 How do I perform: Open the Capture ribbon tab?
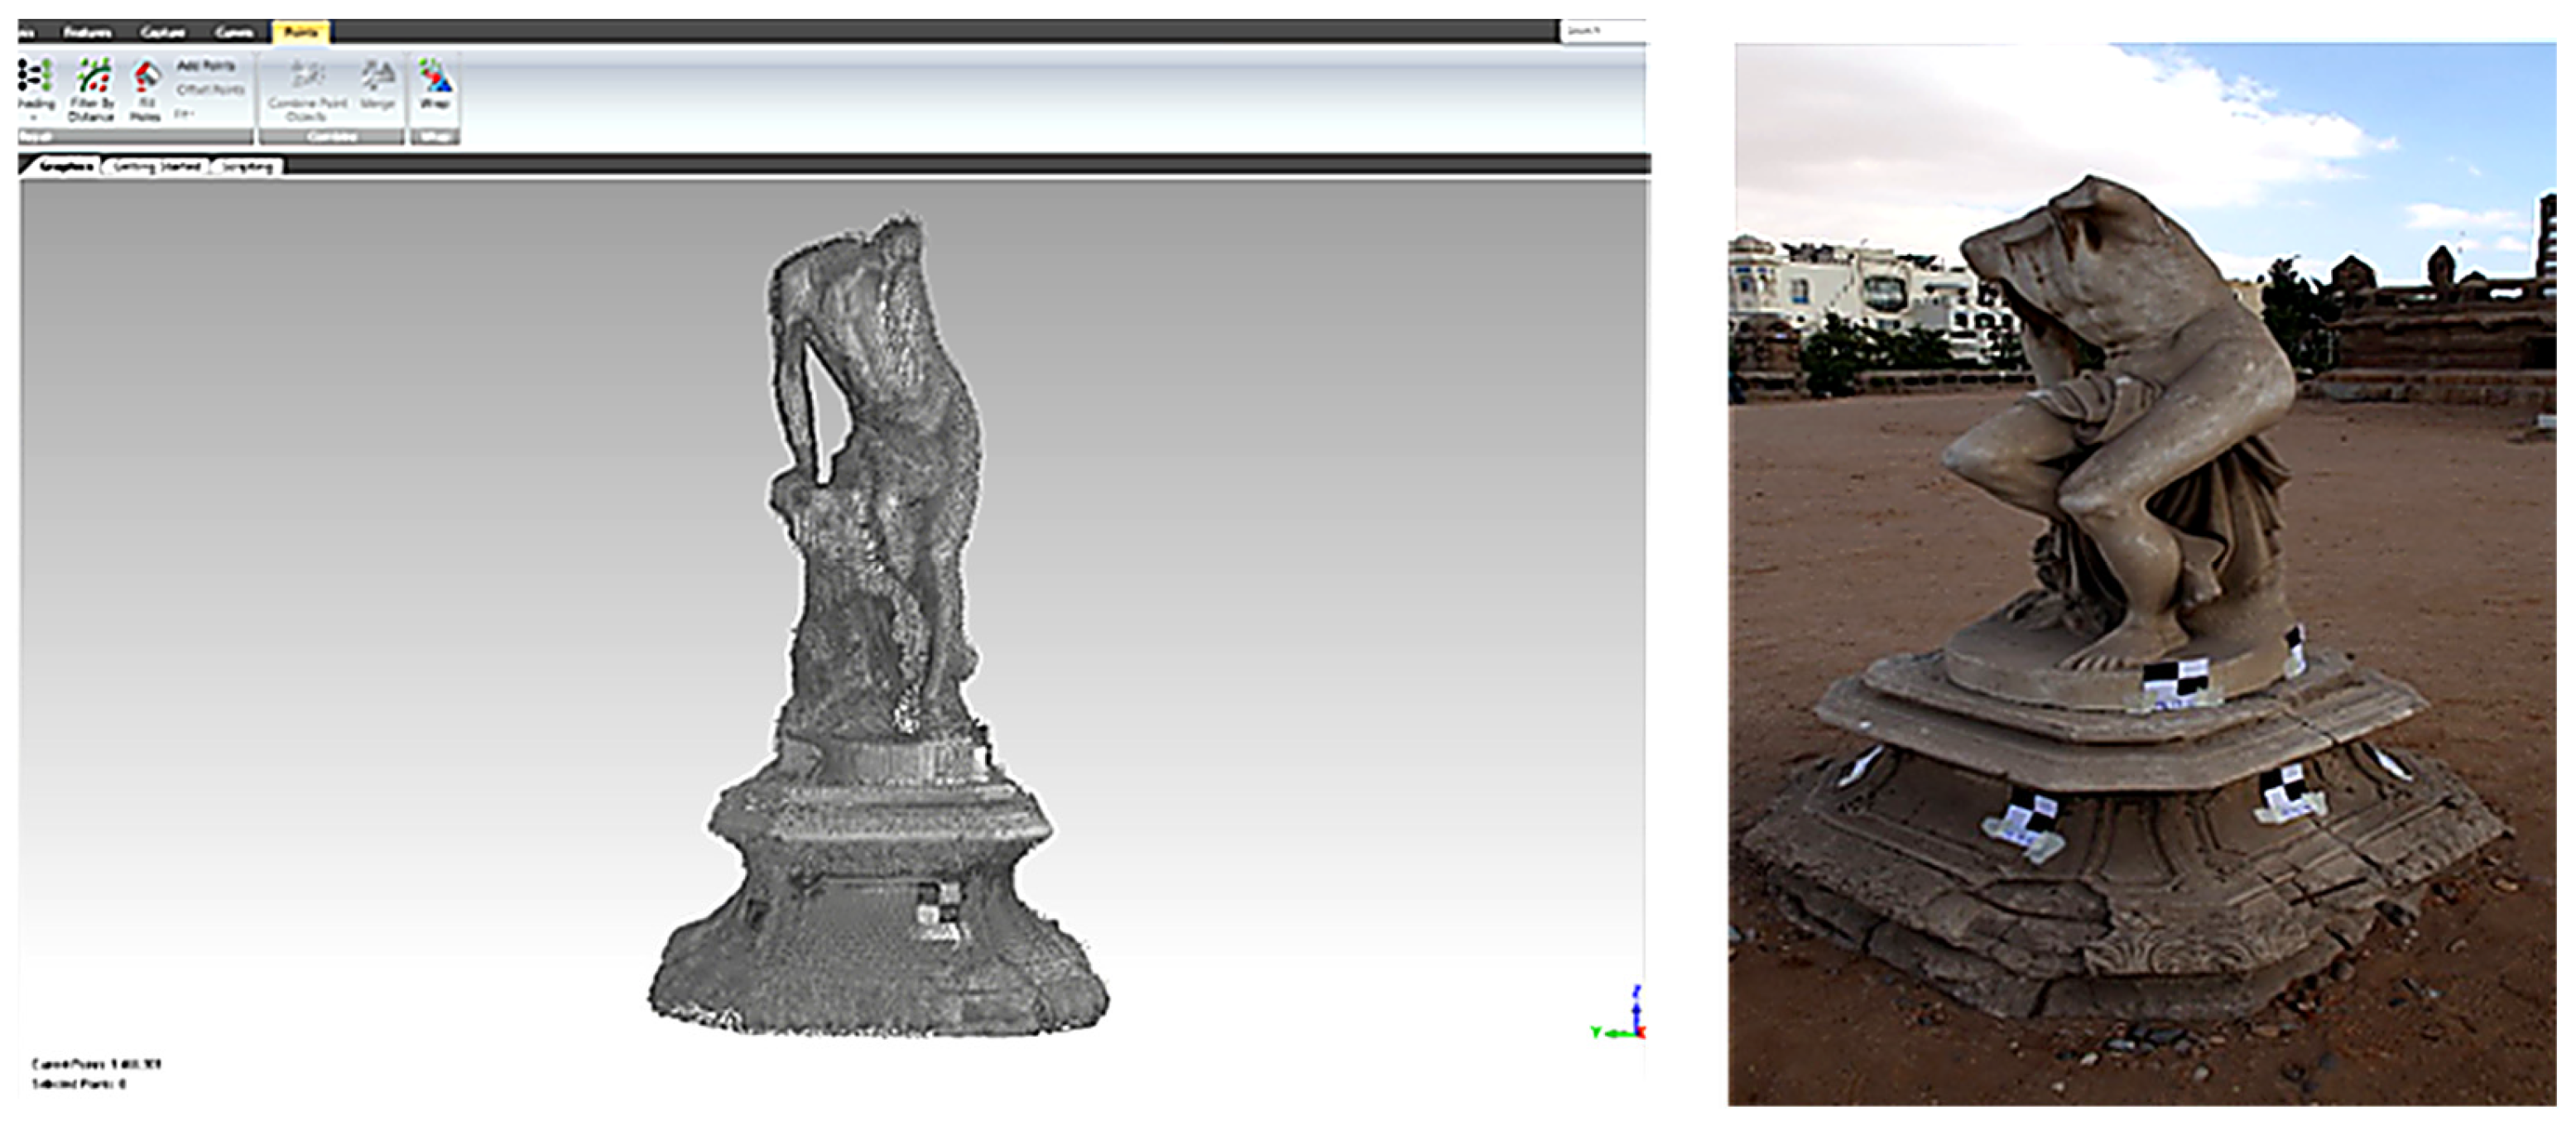point(162,33)
